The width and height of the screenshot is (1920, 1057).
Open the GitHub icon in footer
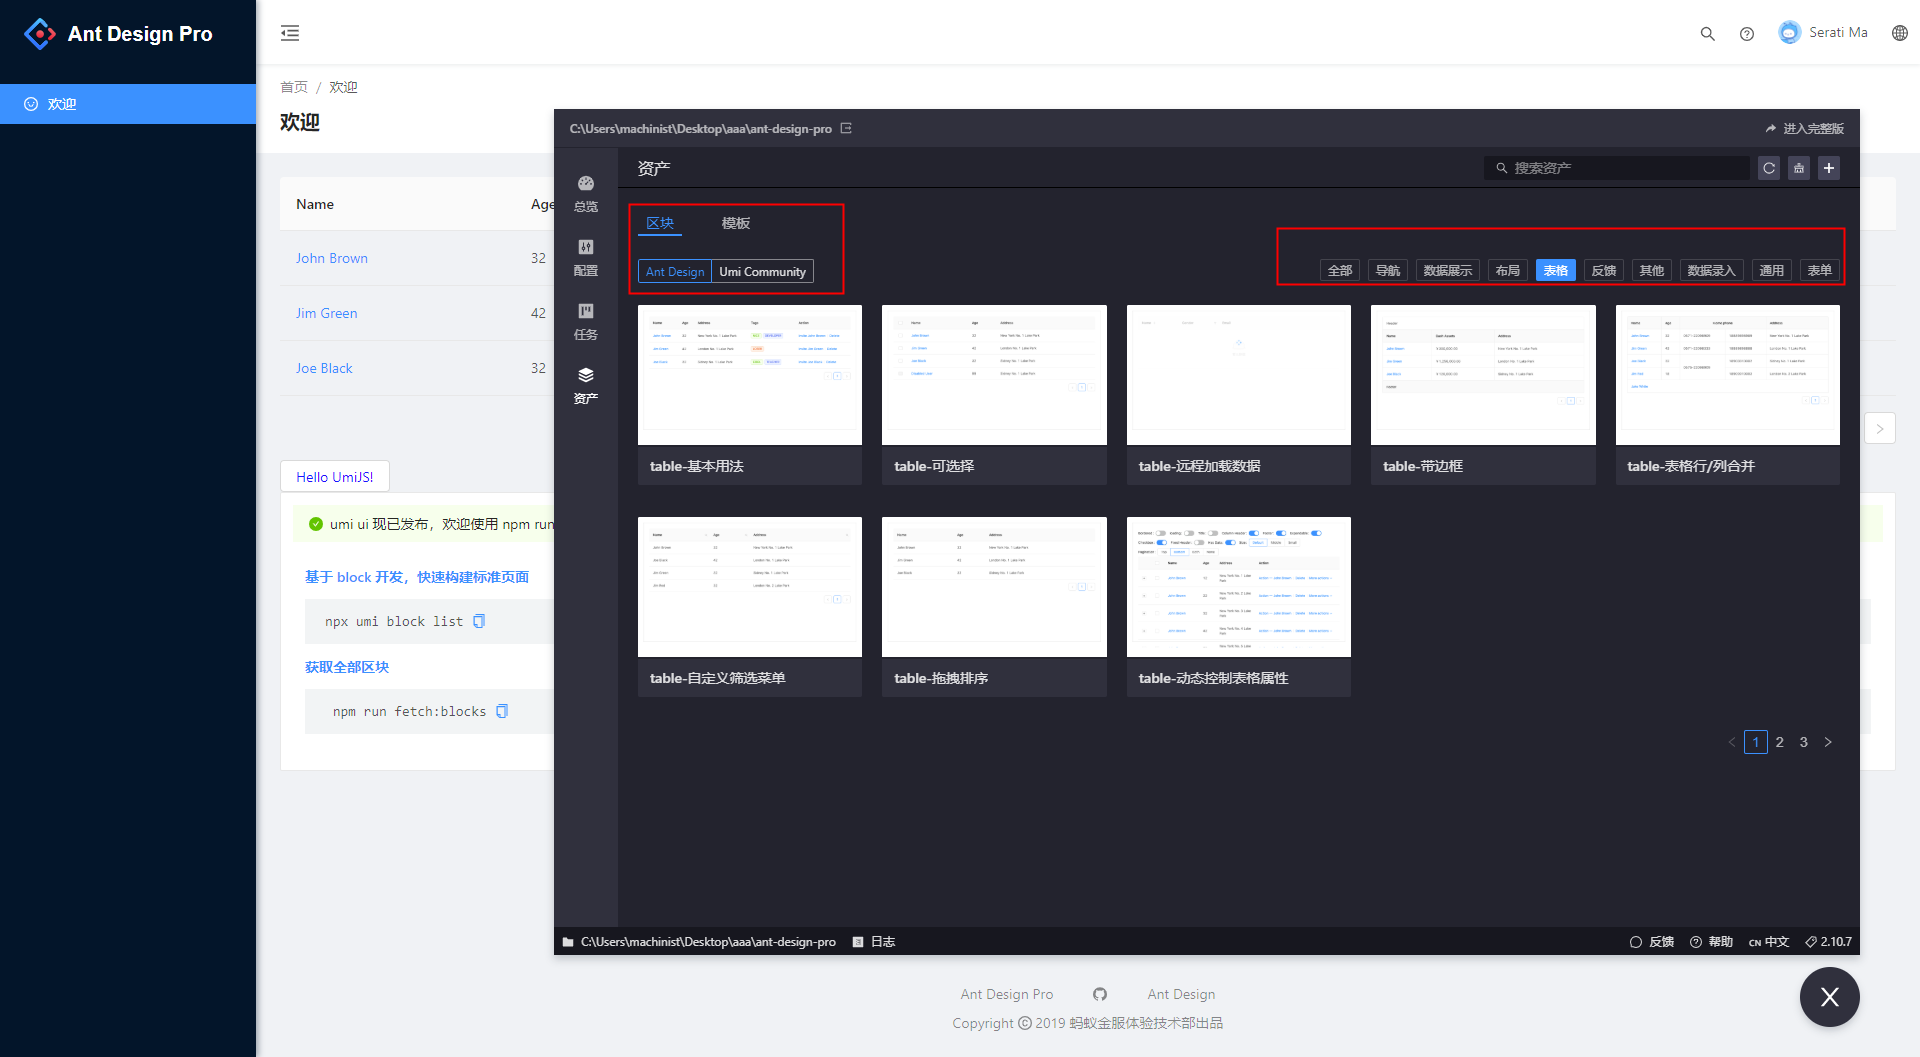[x=1100, y=994]
